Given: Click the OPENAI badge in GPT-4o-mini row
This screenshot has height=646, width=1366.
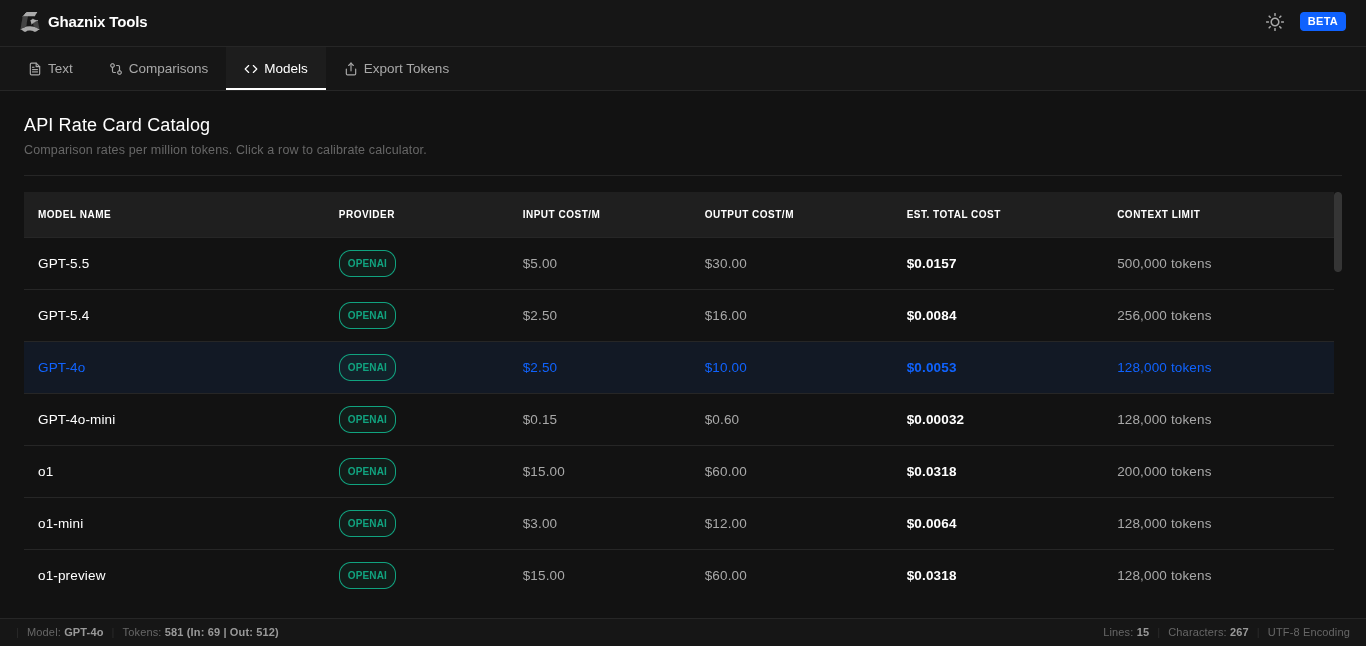Looking at the screenshot, I should pyautogui.click(x=367, y=420).
